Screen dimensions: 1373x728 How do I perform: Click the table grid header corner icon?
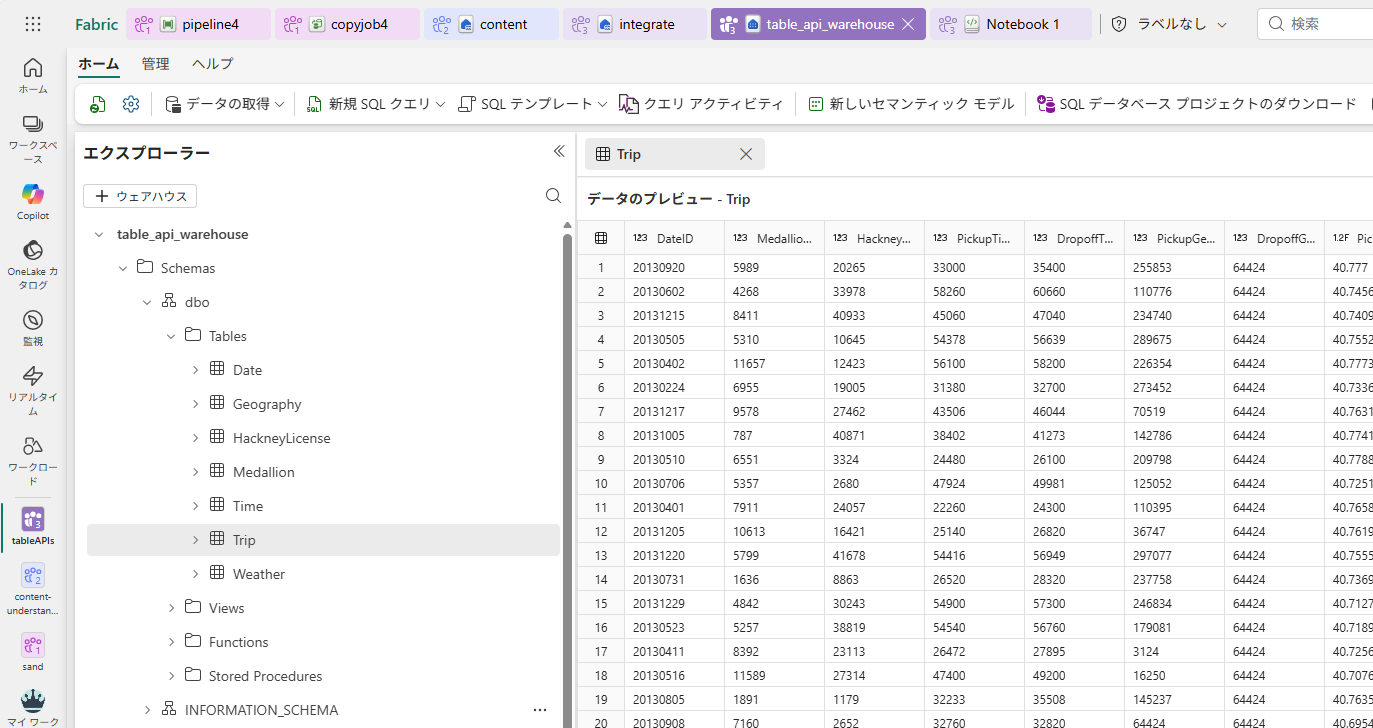[601, 238]
